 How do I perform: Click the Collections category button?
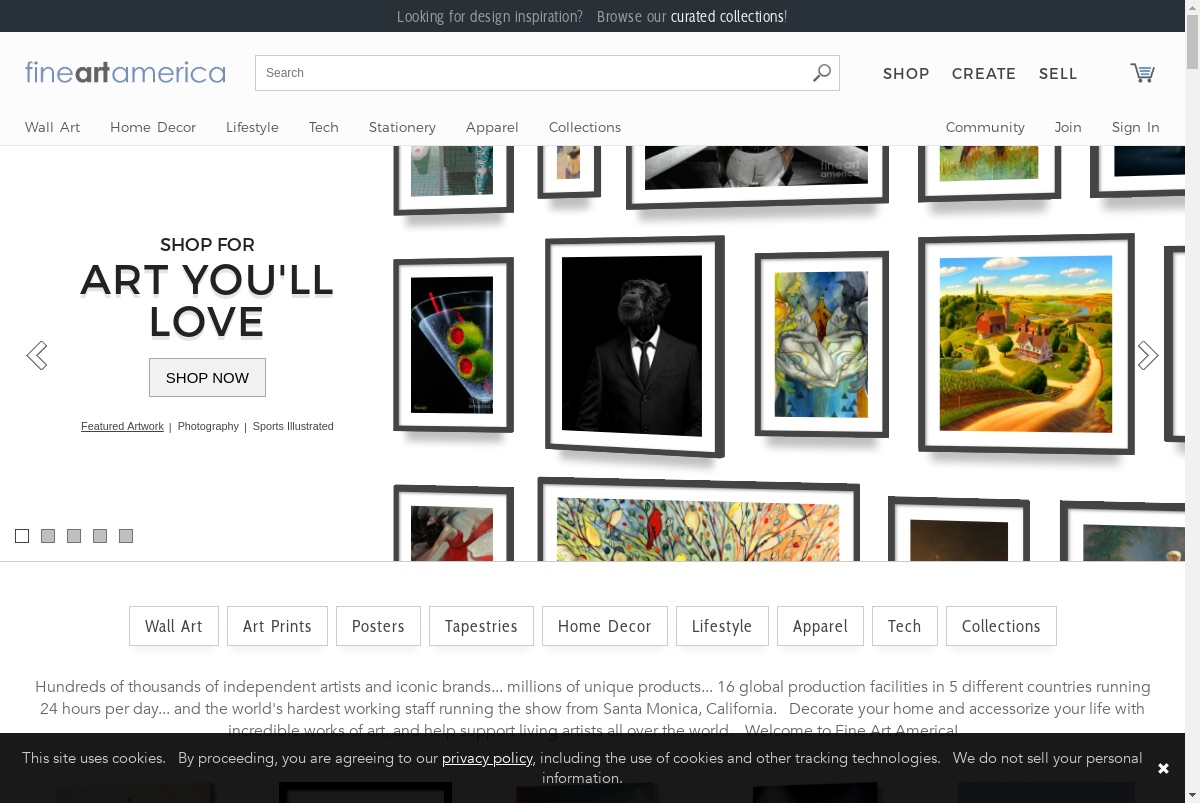pos(1001,626)
